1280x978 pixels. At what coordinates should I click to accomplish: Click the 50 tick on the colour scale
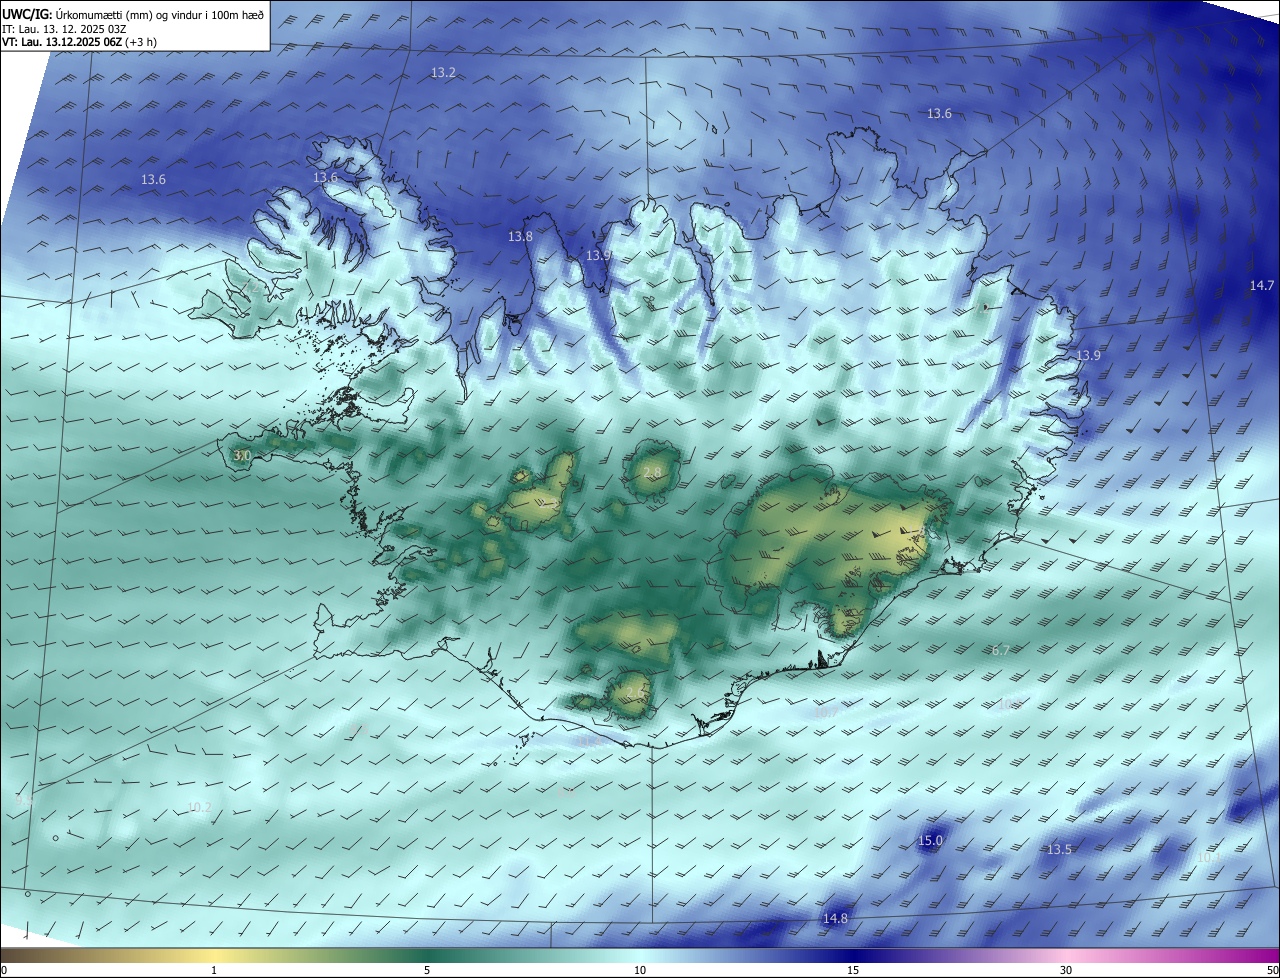tap(1272, 970)
